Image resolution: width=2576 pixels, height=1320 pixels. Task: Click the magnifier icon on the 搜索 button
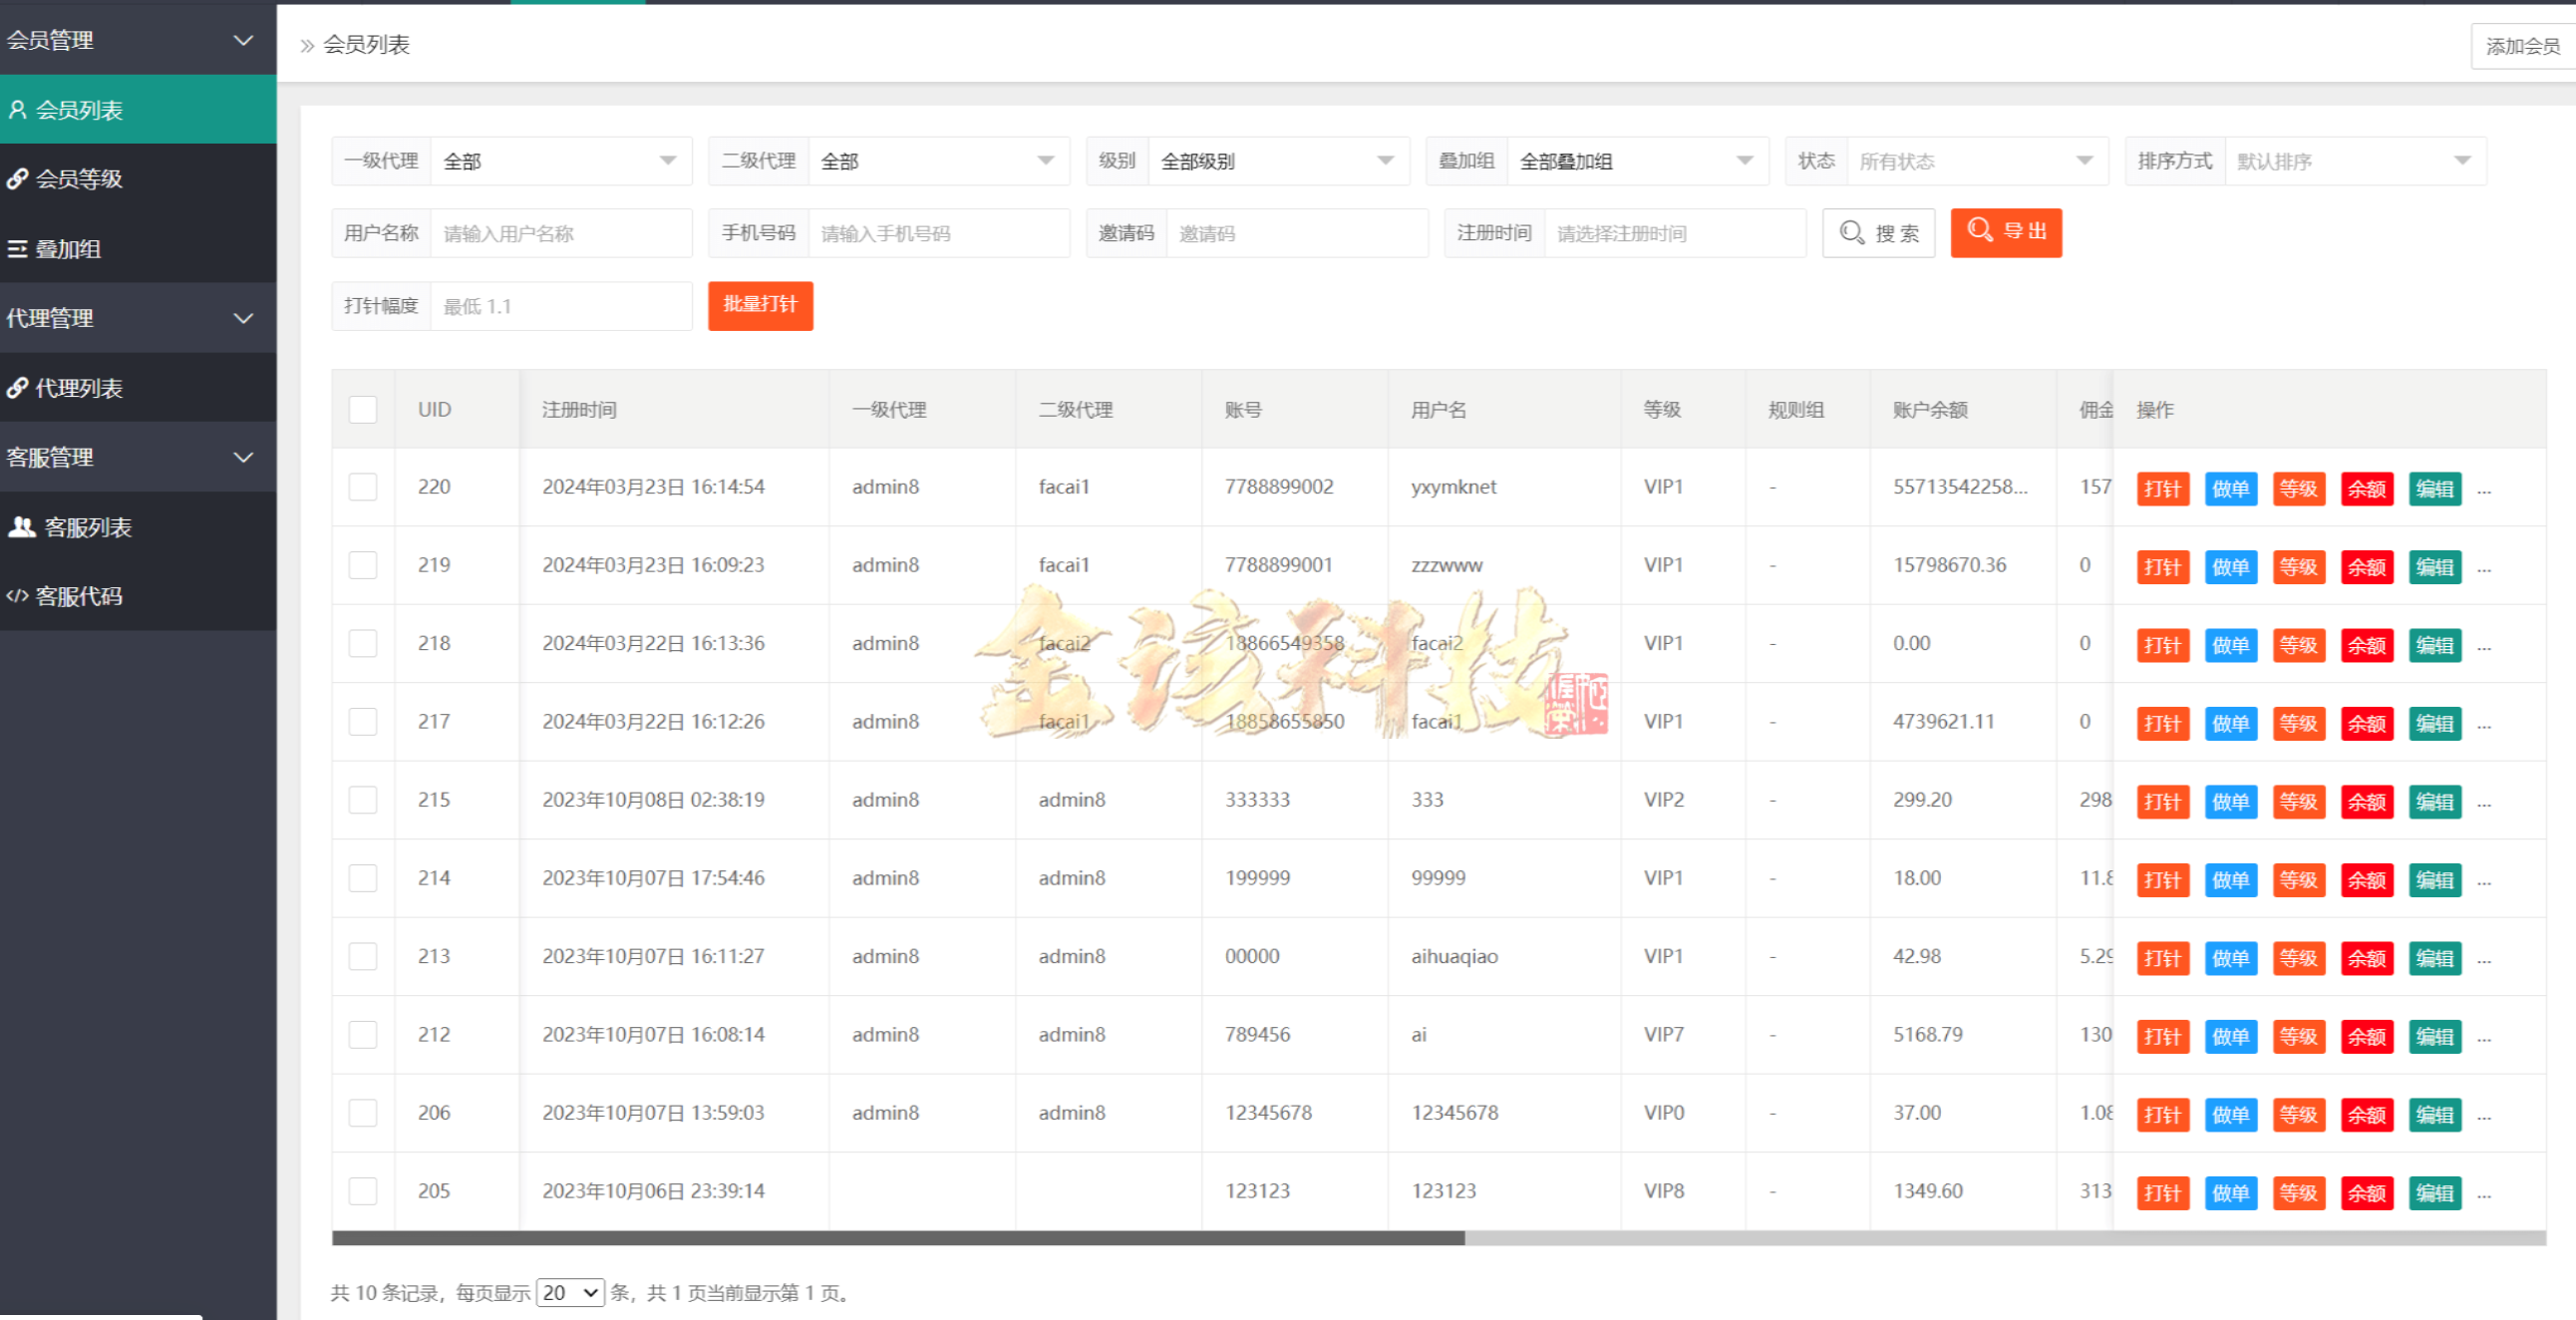tap(1851, 232)
